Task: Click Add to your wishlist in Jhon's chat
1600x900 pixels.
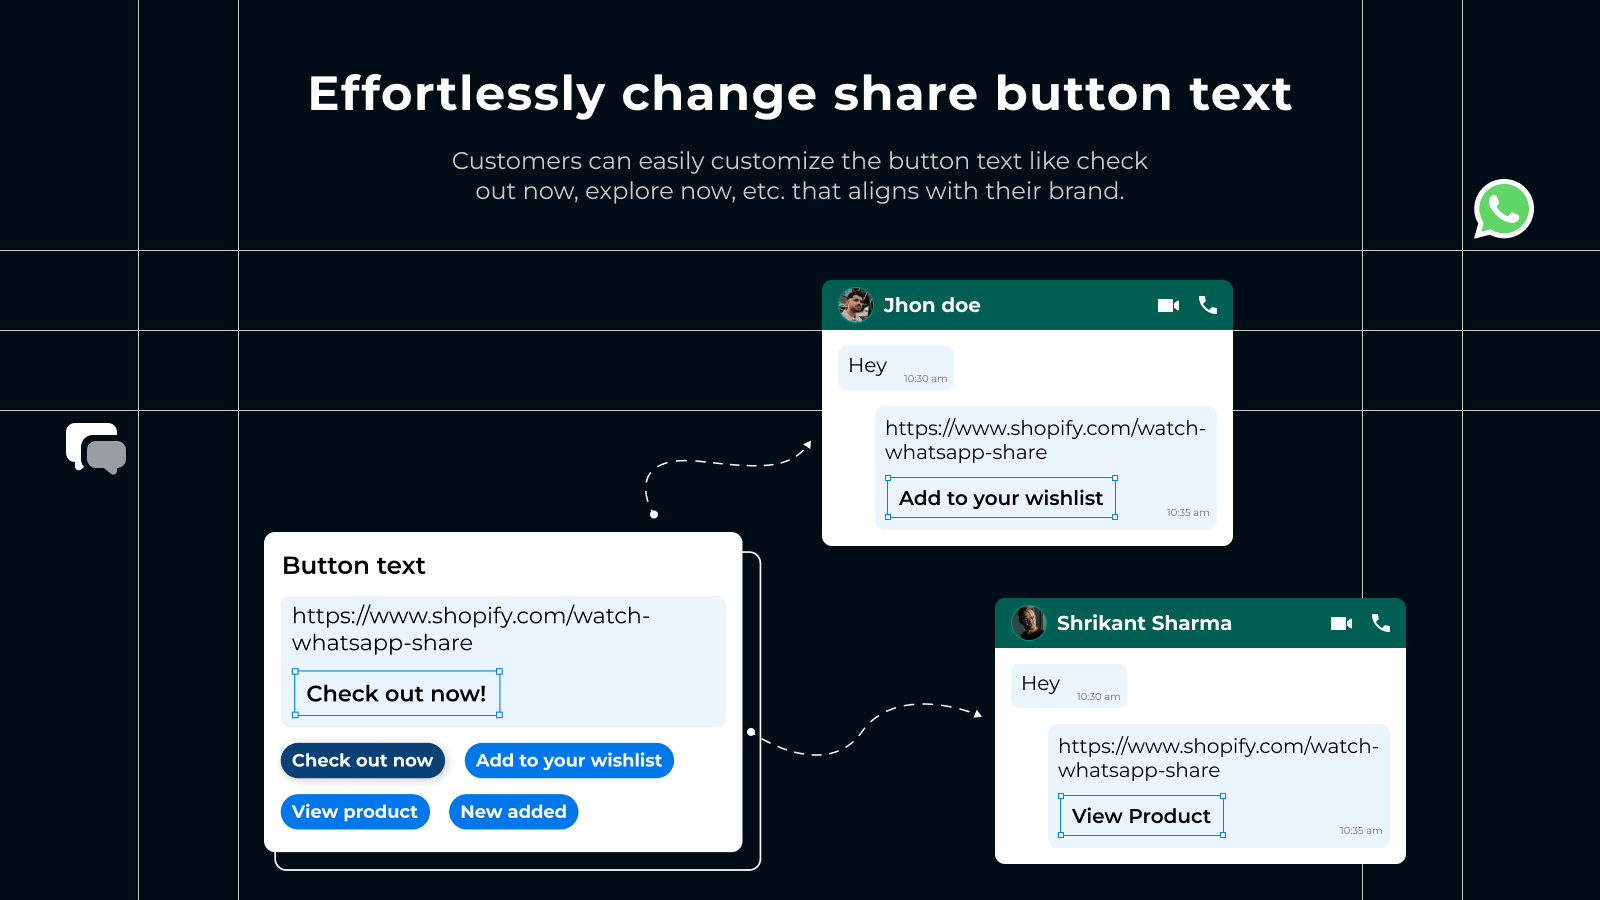Action: (1001, 498)
